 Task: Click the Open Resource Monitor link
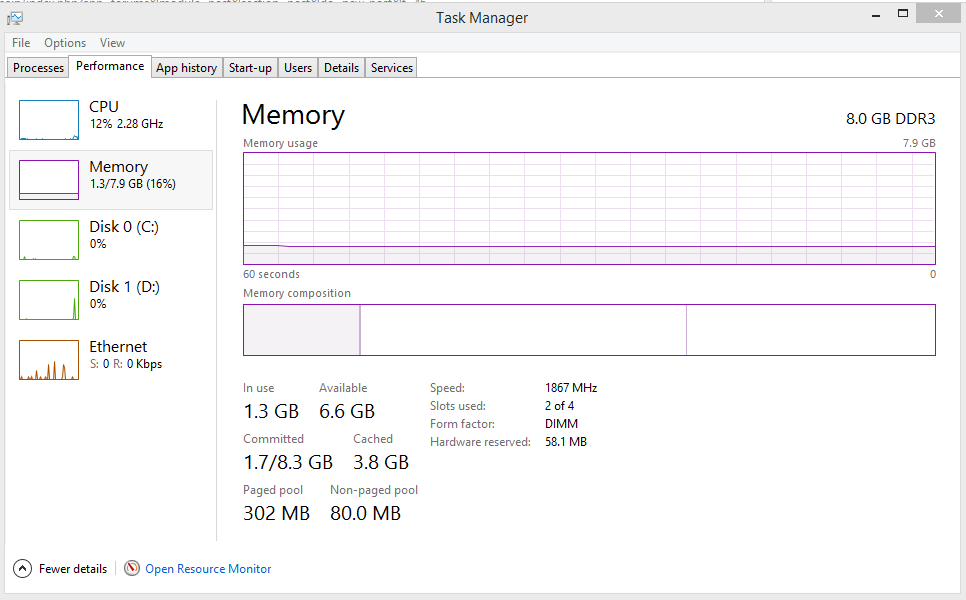coord(208,569)
